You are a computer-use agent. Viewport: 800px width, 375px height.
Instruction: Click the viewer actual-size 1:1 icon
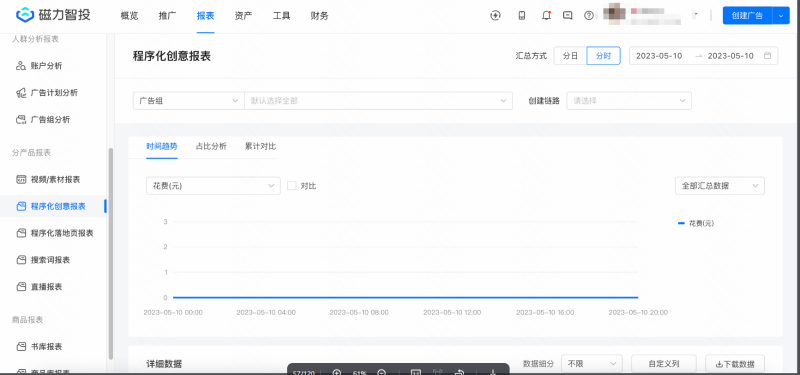416,371
